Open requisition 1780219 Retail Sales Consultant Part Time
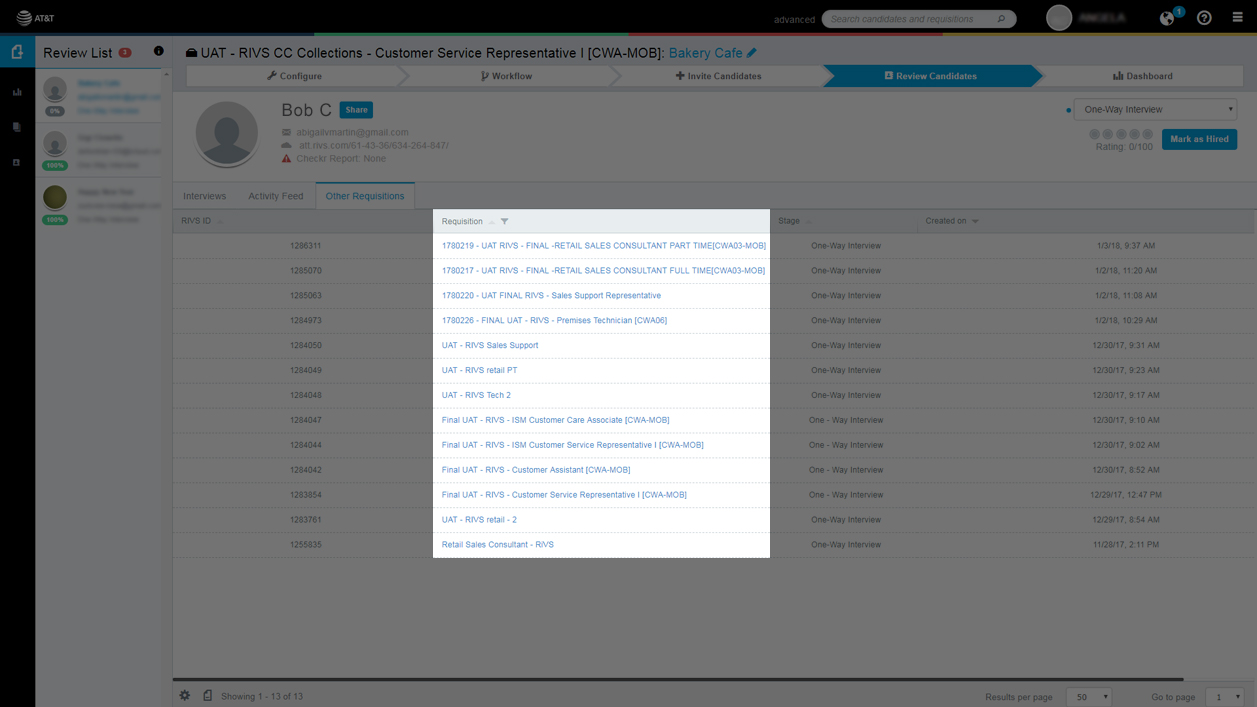The width and height of the screenshot is (1257, 707). 604,246
